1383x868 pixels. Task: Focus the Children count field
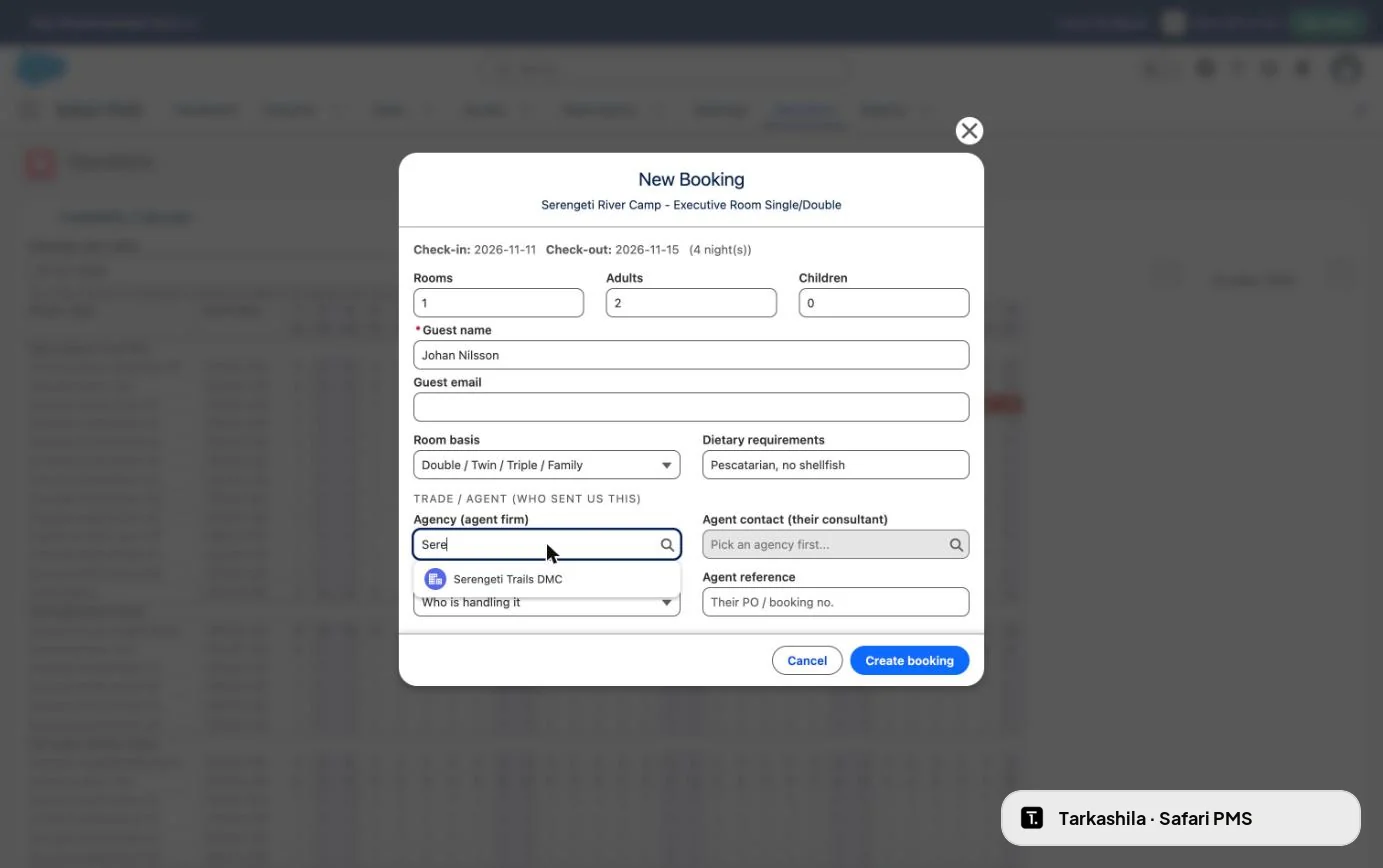(884, 303)
